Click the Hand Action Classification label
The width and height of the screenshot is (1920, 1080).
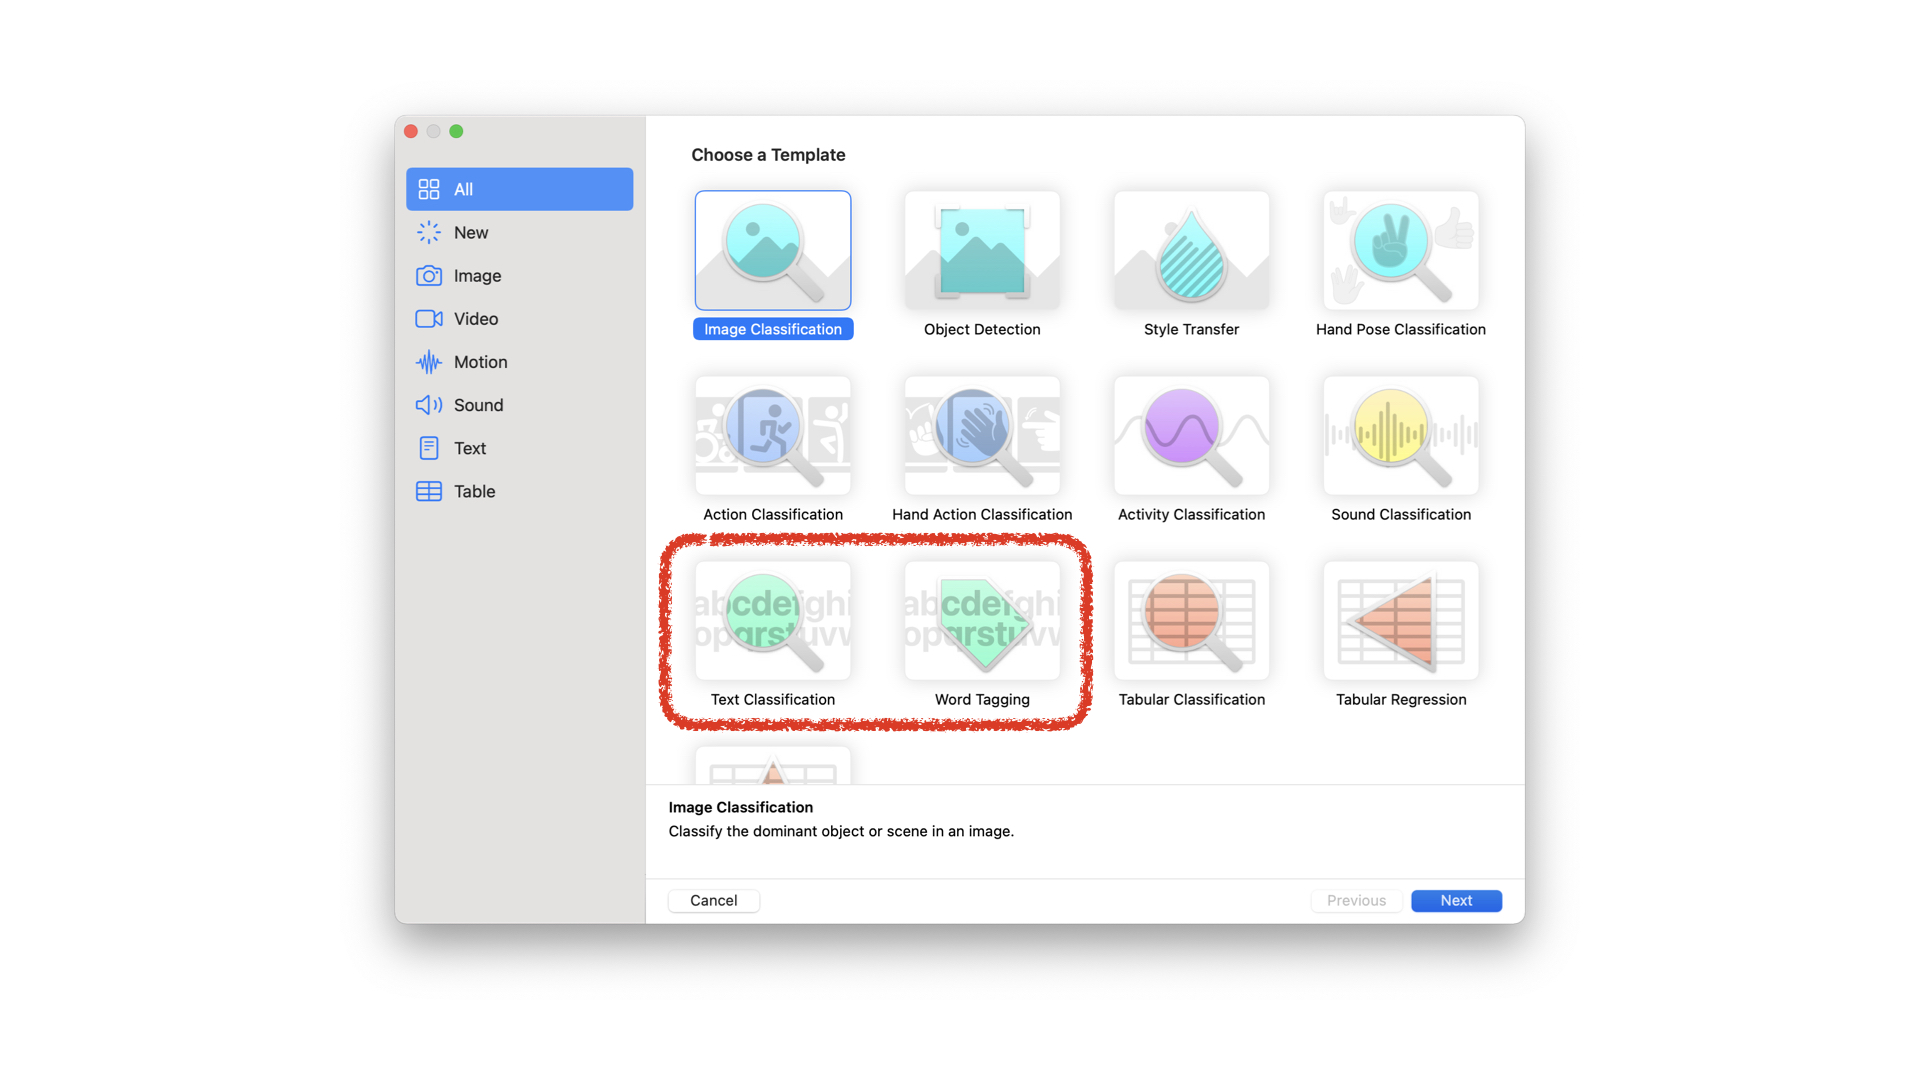(982, 514)
